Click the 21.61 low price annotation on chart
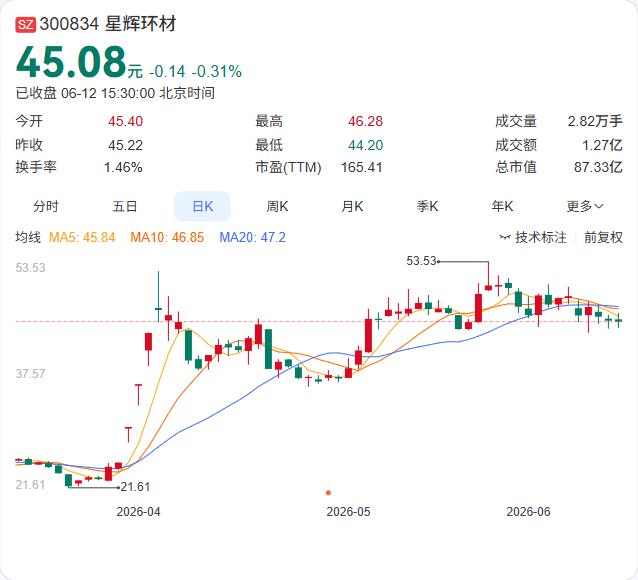This screenshot has width=638, height=580. click(135, 486)
